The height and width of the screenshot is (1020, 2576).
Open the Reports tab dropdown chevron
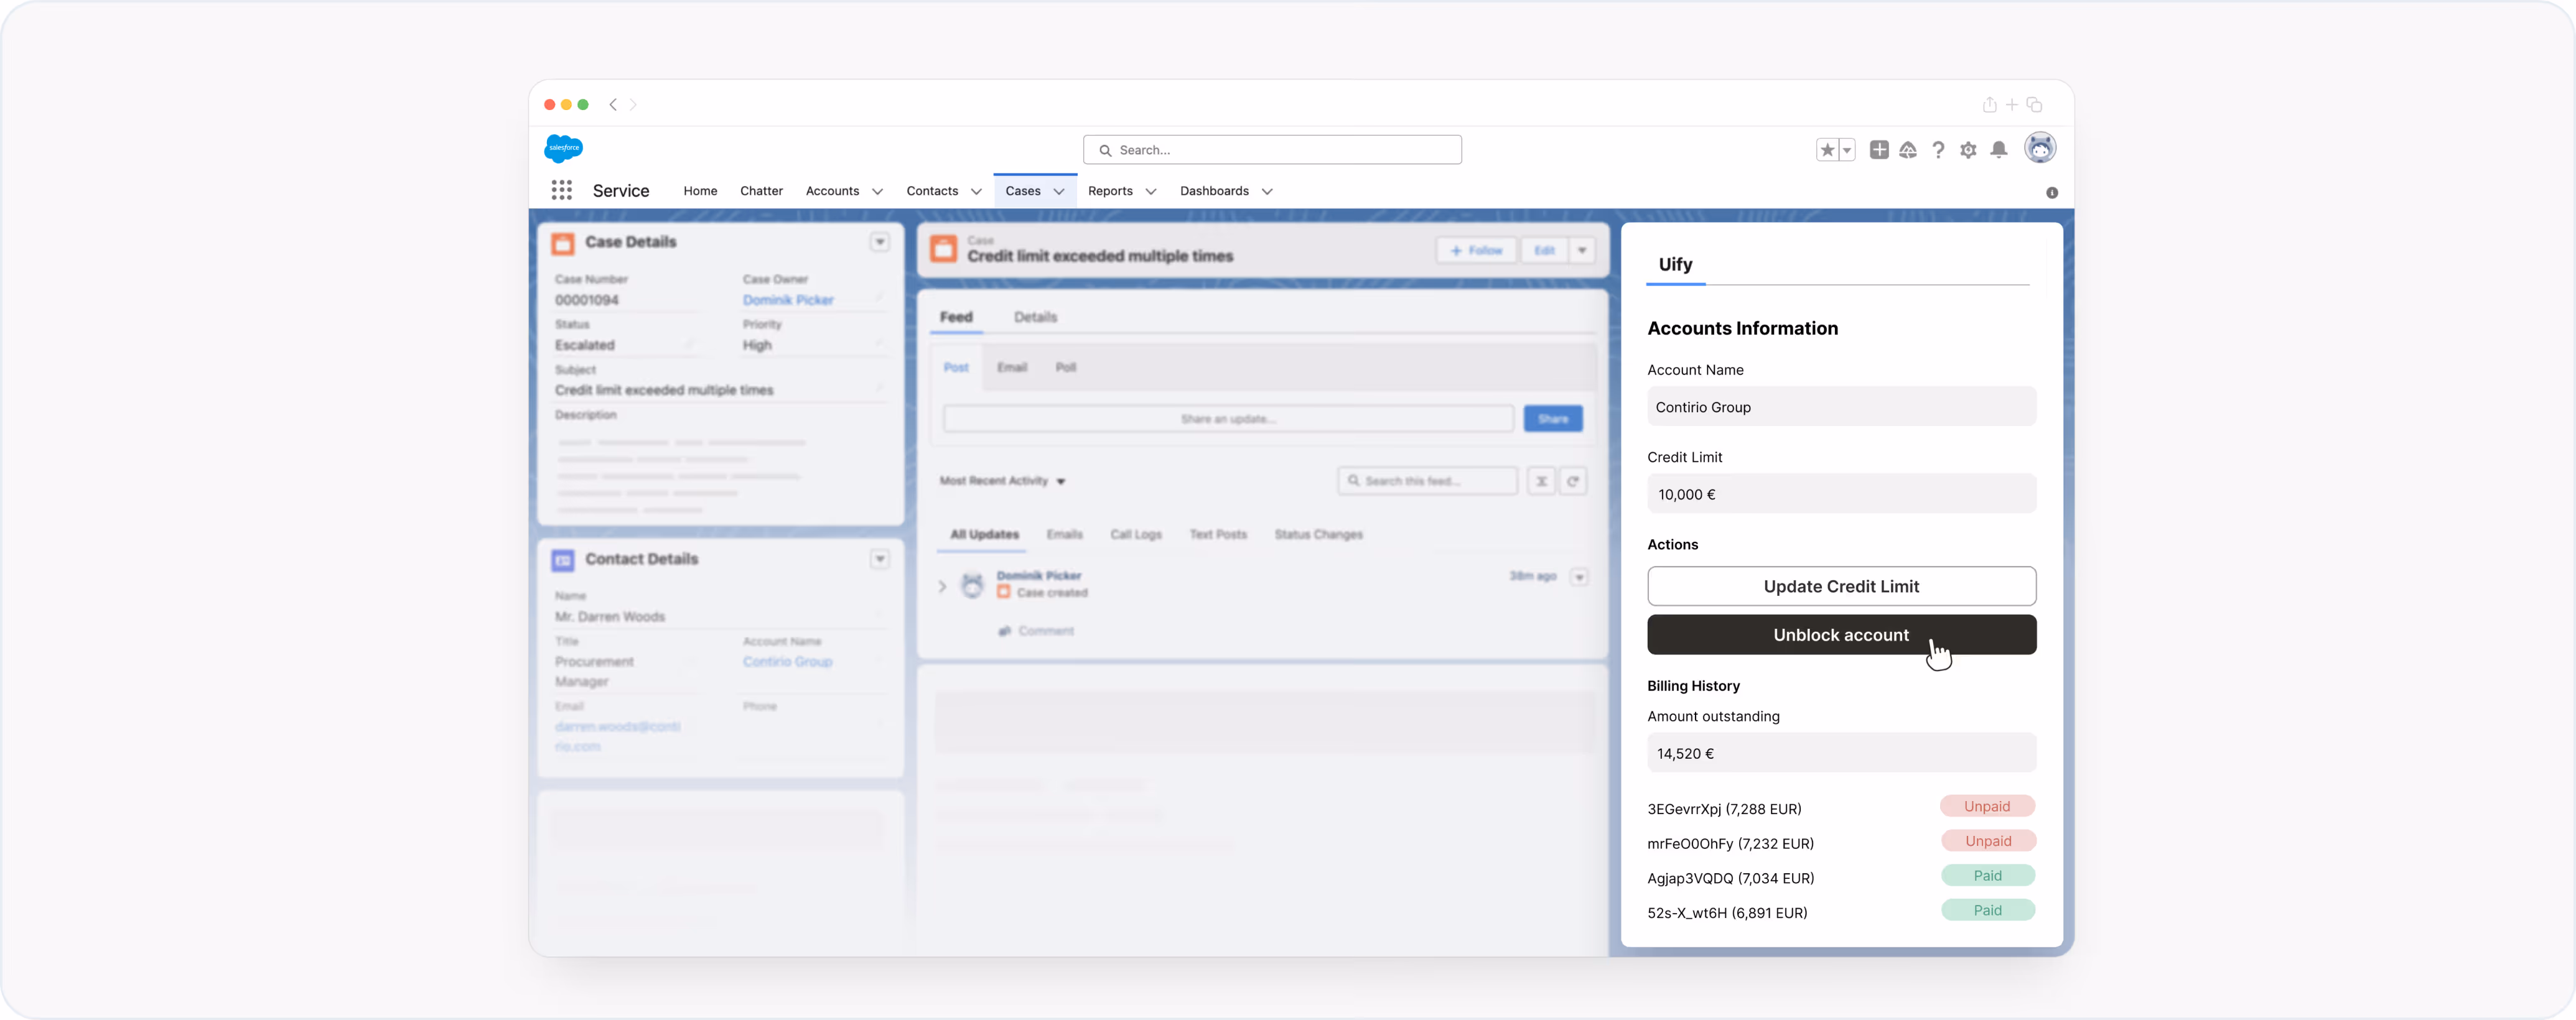(1150, 191)
